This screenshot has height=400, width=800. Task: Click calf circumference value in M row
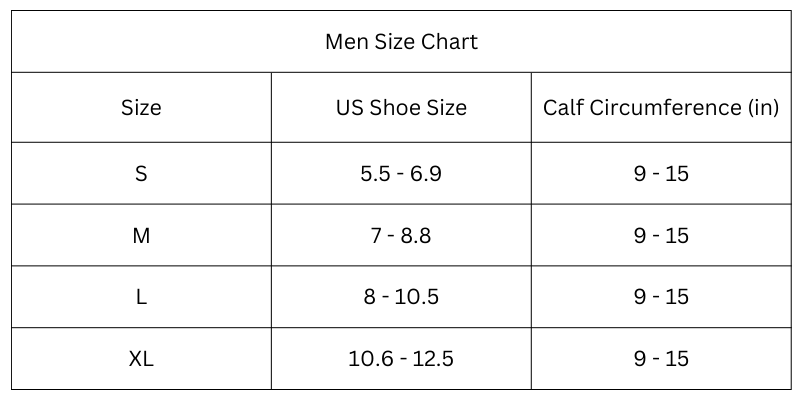click(x=661, y=236)
